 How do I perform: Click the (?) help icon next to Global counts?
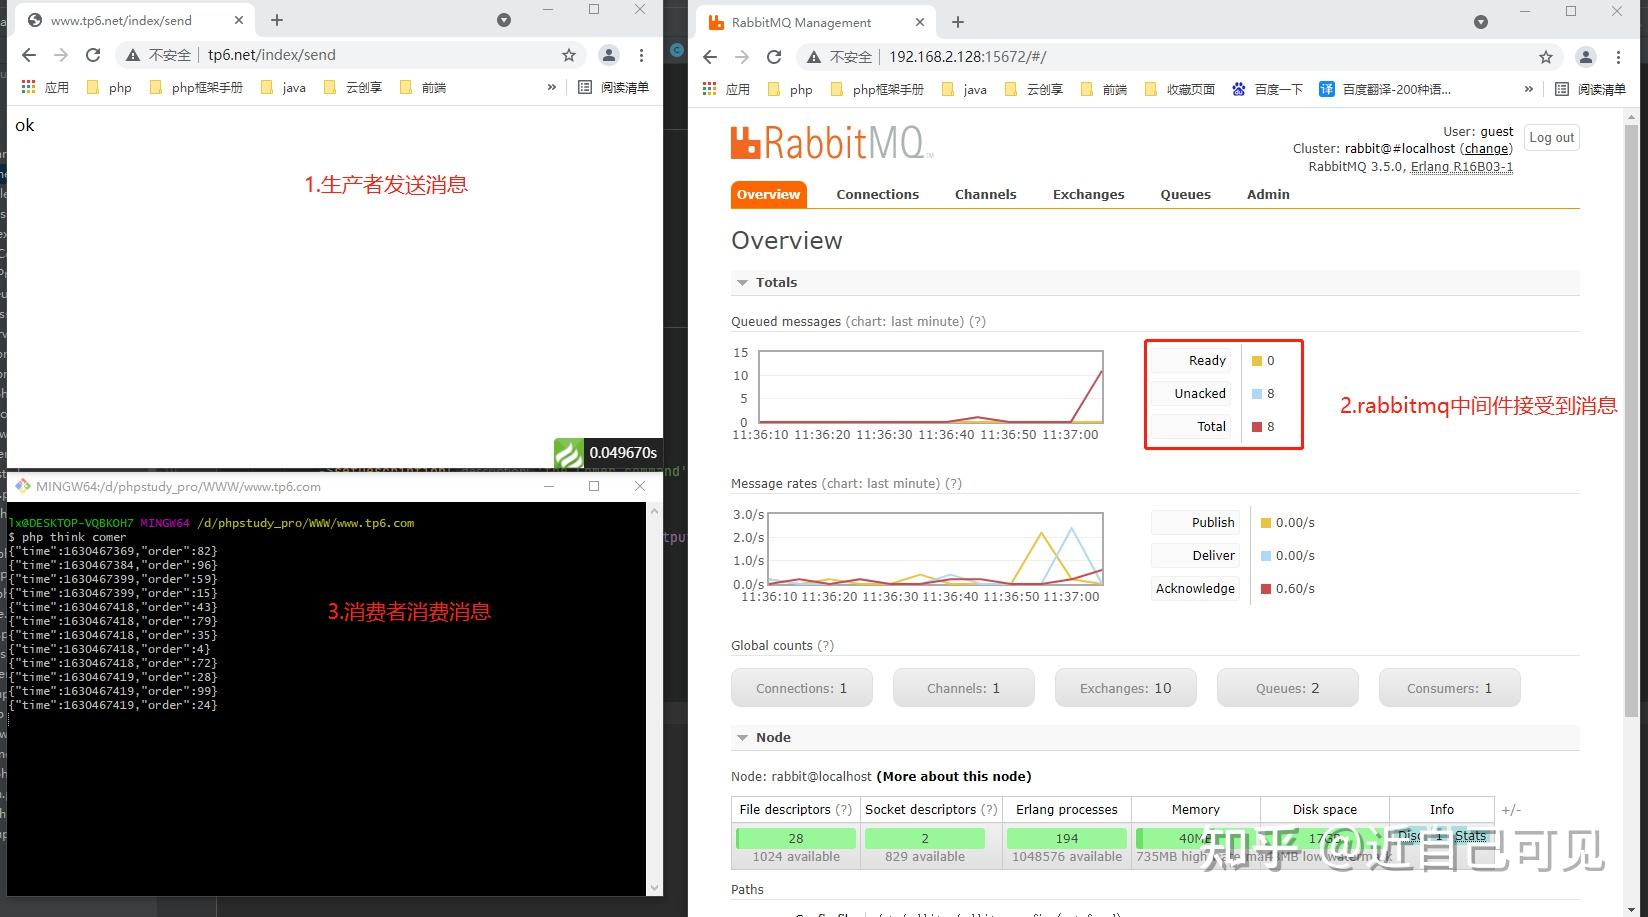pos(824,645)
